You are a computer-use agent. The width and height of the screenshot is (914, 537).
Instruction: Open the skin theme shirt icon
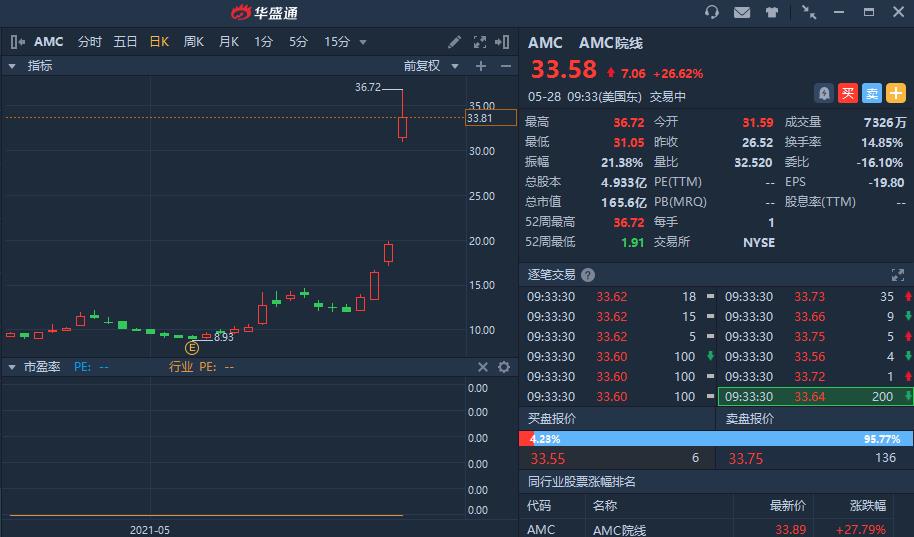click(772, 12)
